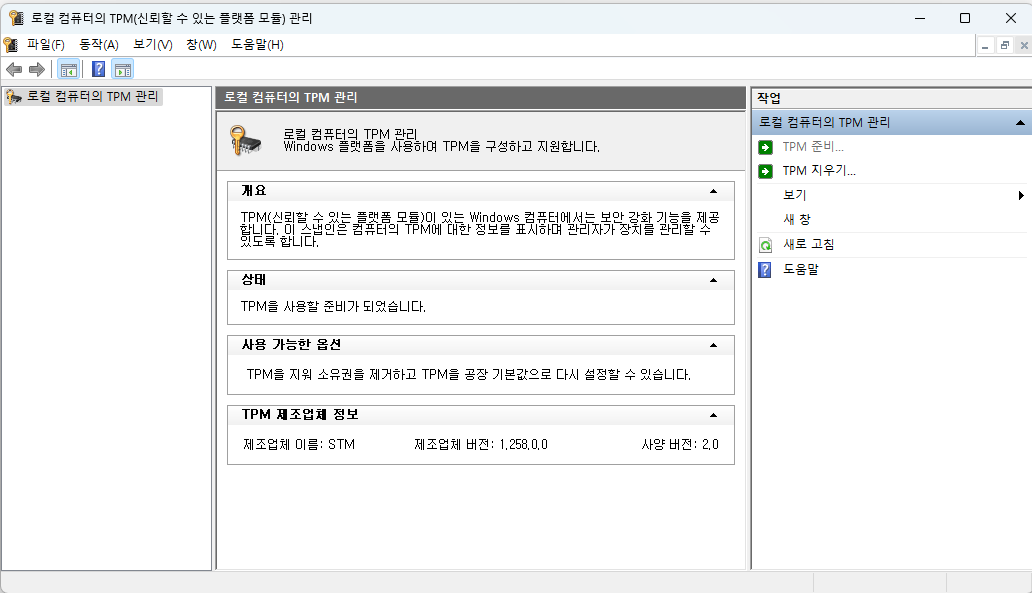Click 도움말 action text in the actions pane
Image resolution: width=1032 pixels, height=593 pixels.
pyautogui.click(x=801, y=269)
